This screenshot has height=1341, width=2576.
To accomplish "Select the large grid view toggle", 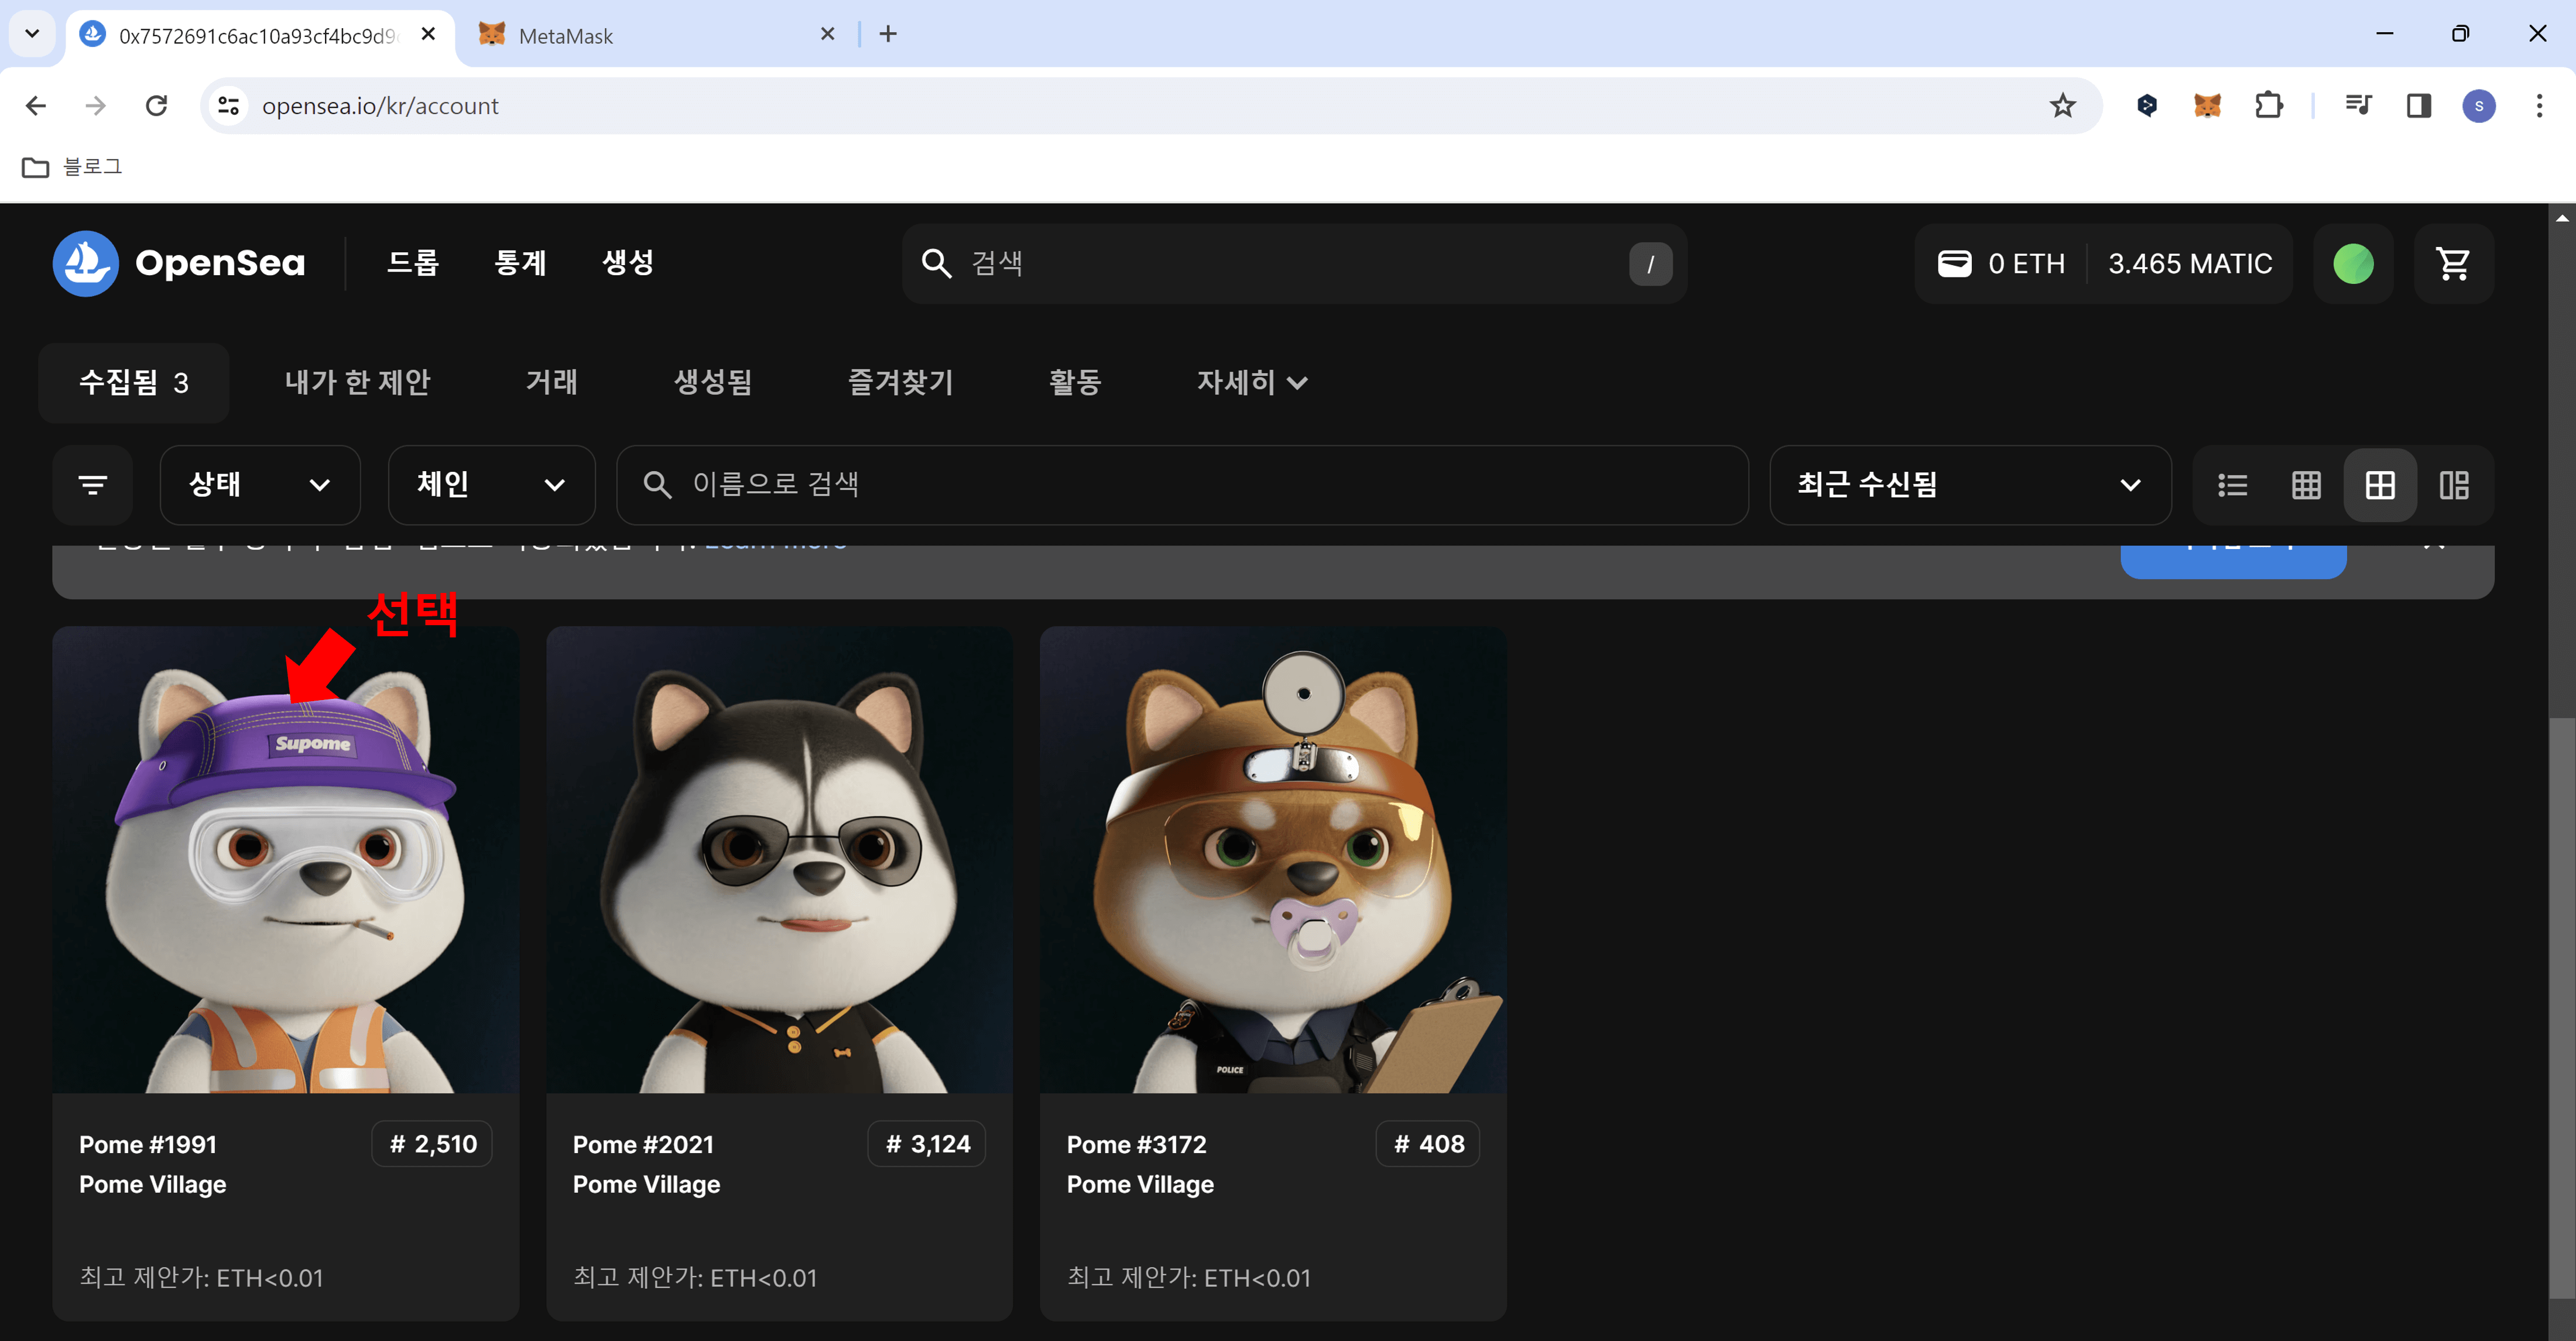I will [x=2380, y=485].
